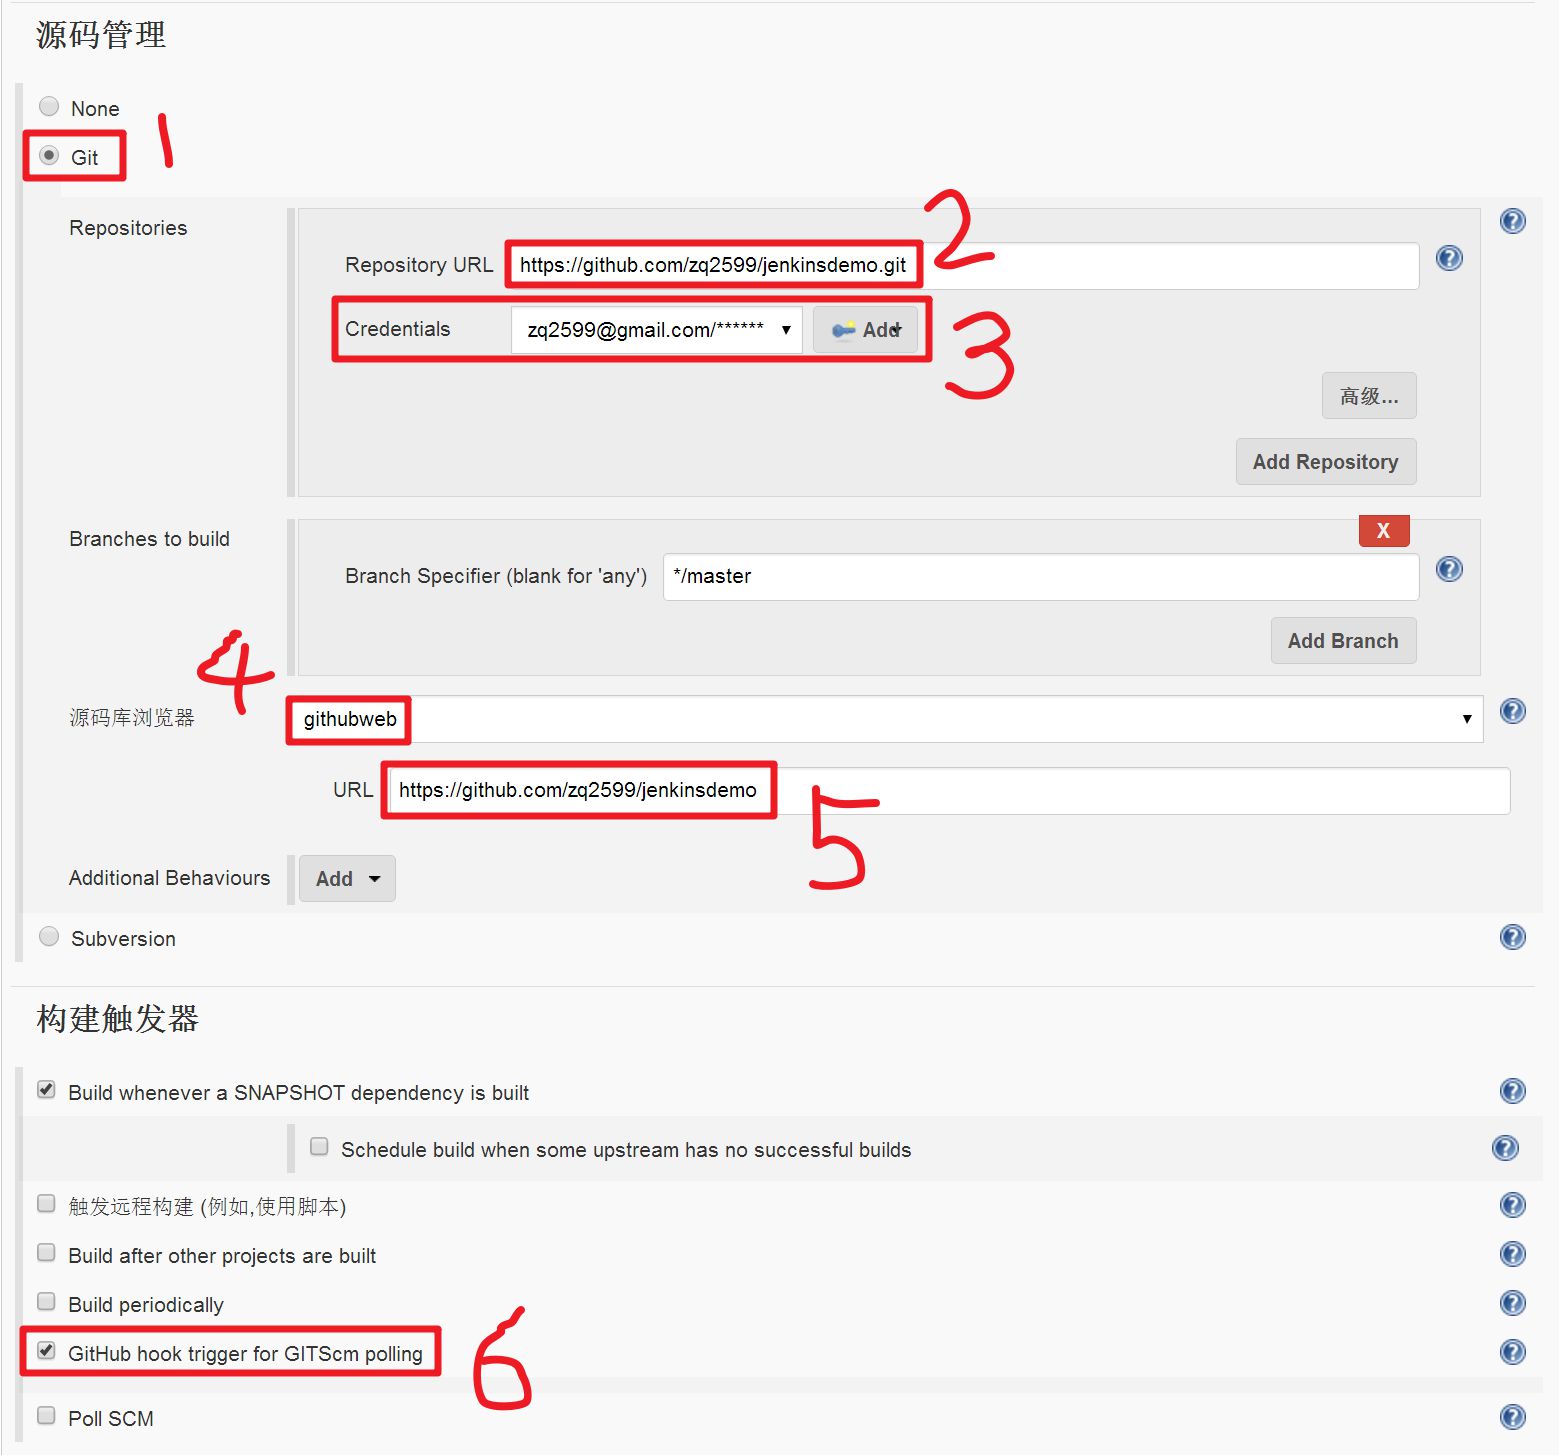This screenshot has height=1455, width=1559.
Task: Click the Branches to build label
Action: [149, 539]
